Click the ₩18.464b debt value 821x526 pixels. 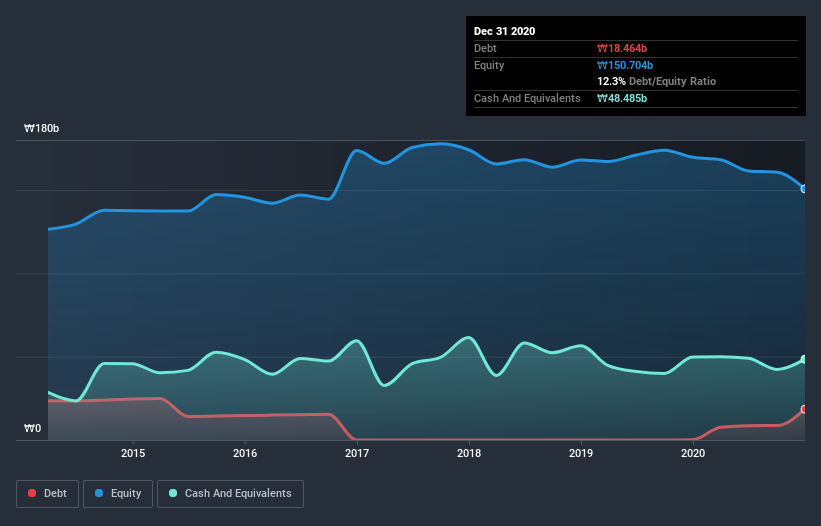(622, 48)
